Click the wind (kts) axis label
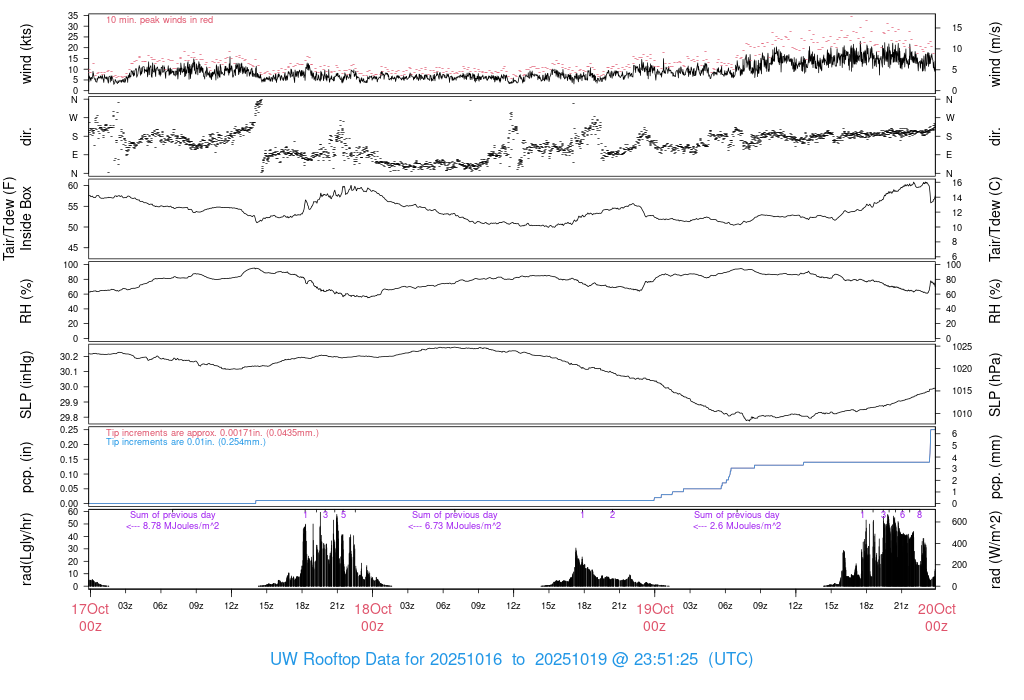The height and width of the screenshot is (700, 1024). 27,52
